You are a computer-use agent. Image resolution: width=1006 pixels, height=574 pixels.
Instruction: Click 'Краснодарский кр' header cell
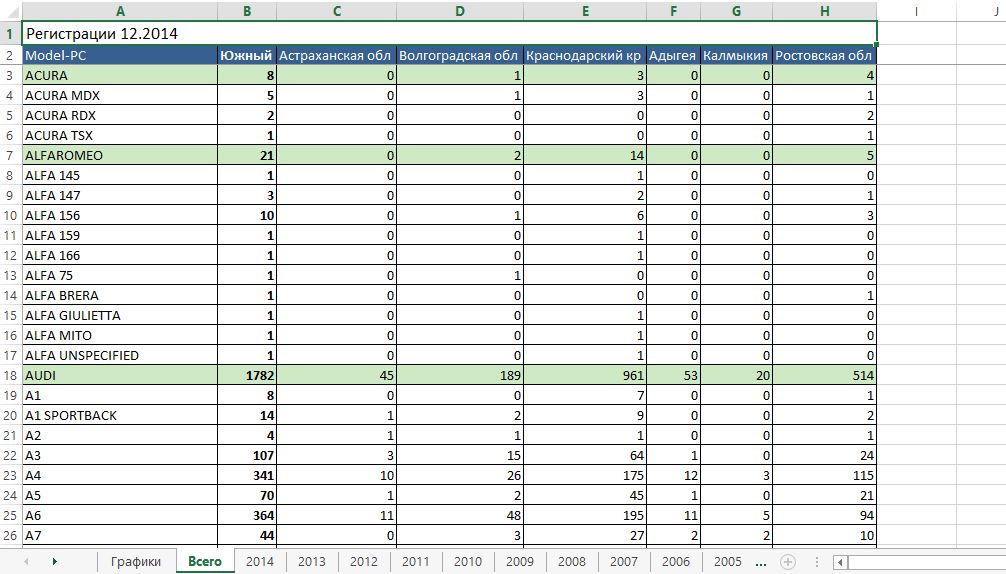[585, 55]
